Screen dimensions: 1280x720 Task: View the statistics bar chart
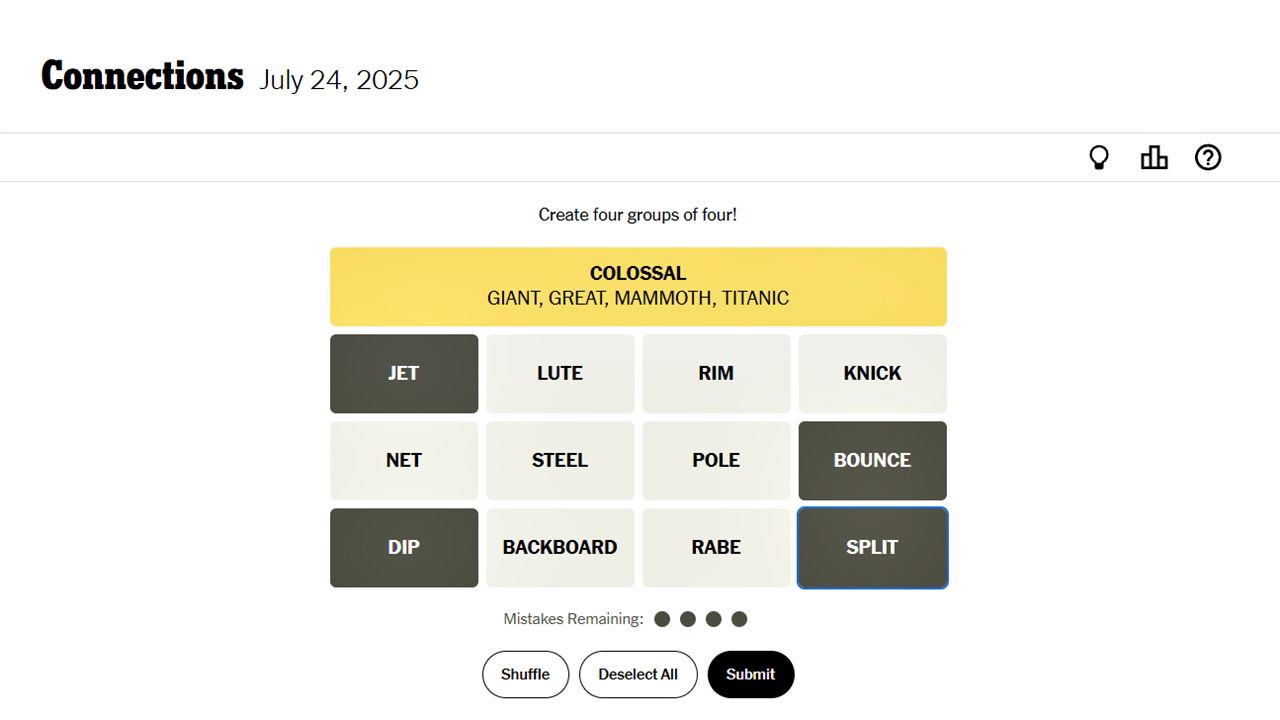pos(1154,157)
